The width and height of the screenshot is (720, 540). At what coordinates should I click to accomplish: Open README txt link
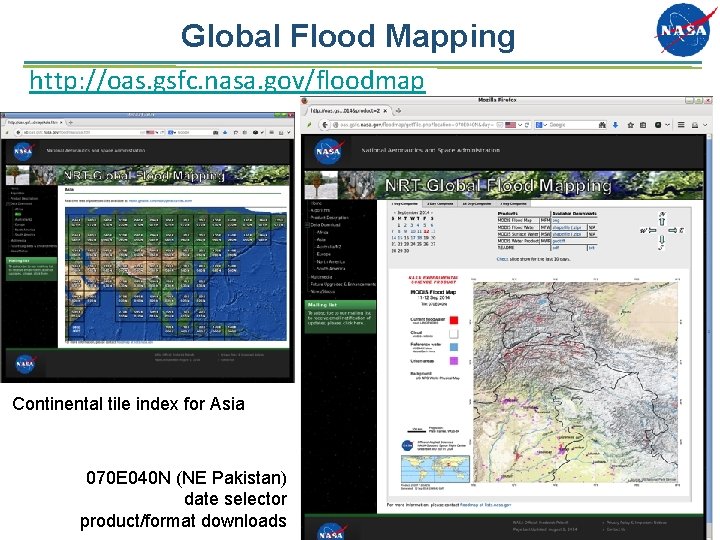coord(591,248)
